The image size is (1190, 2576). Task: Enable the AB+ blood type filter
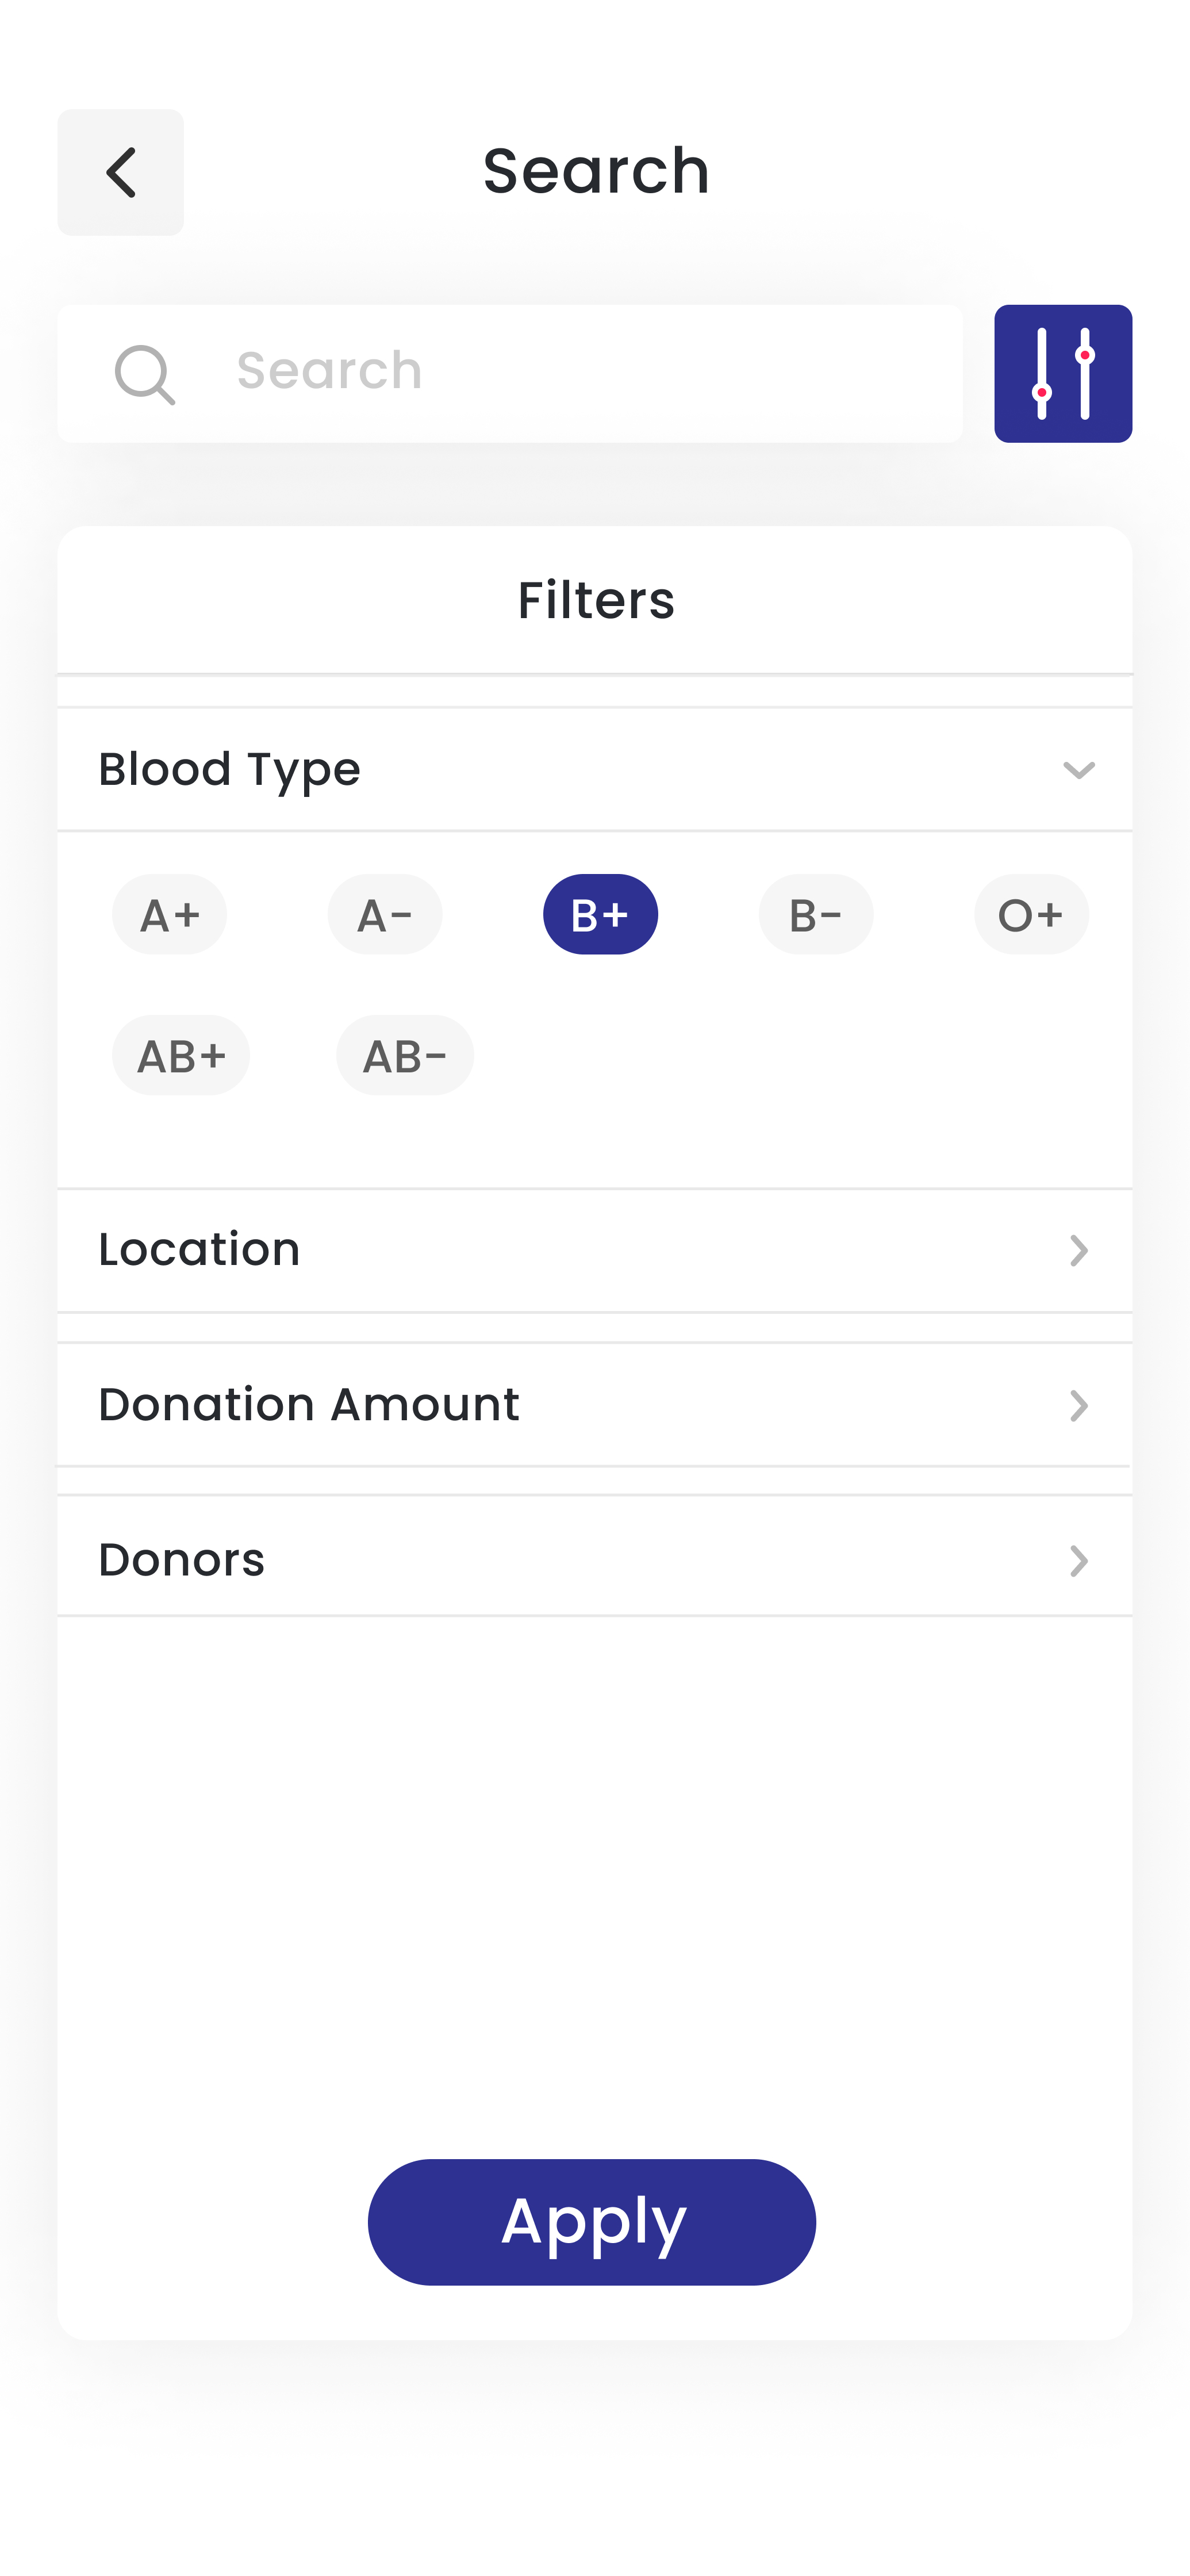pos(181,1055)
